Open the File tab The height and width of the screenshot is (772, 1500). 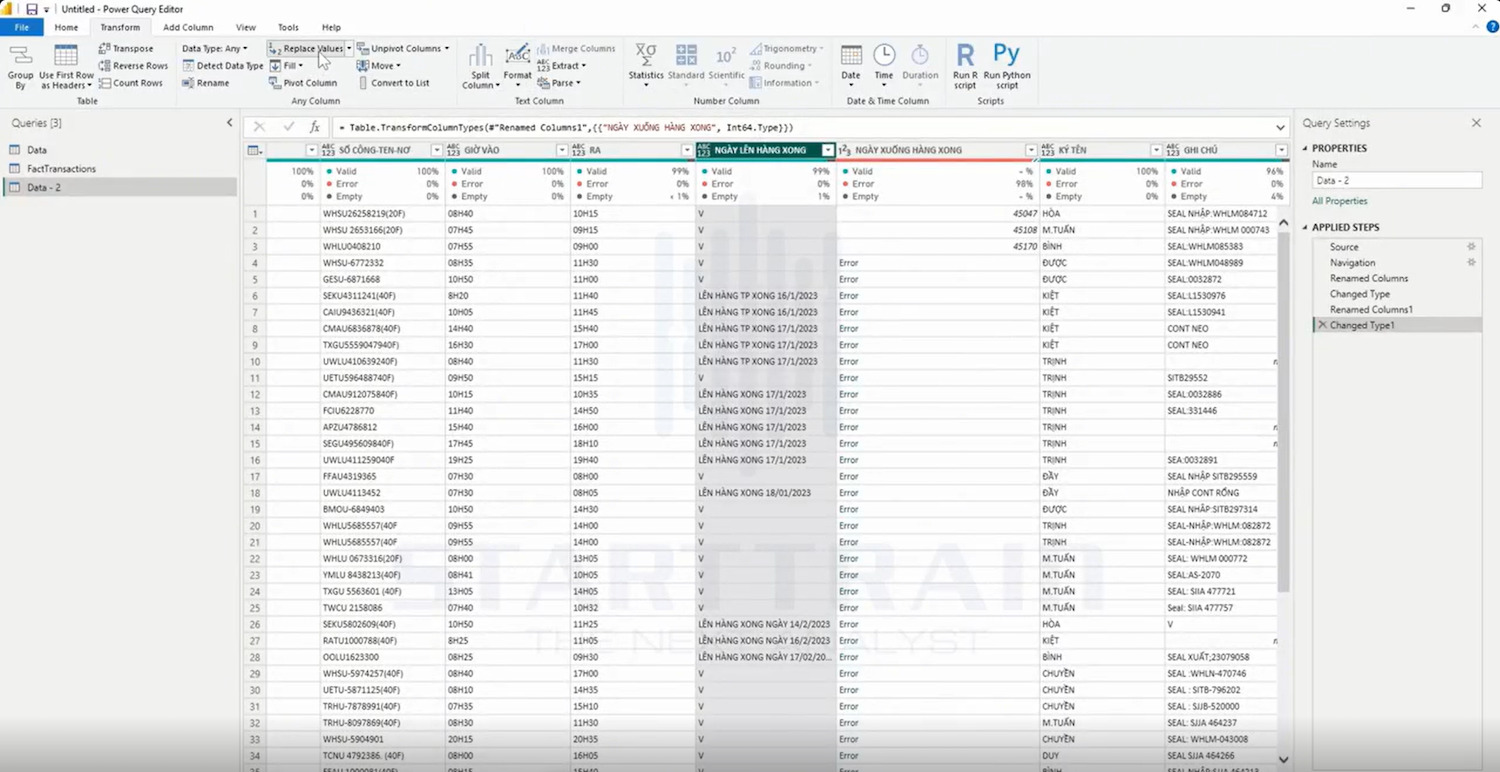click(x=22, y=27)
